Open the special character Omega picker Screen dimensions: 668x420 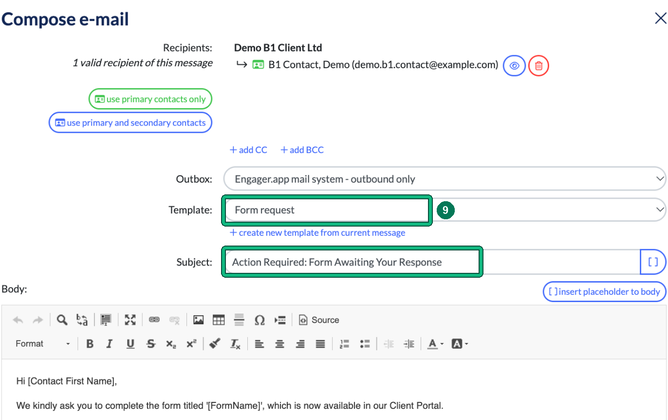[x=259, y=320]
